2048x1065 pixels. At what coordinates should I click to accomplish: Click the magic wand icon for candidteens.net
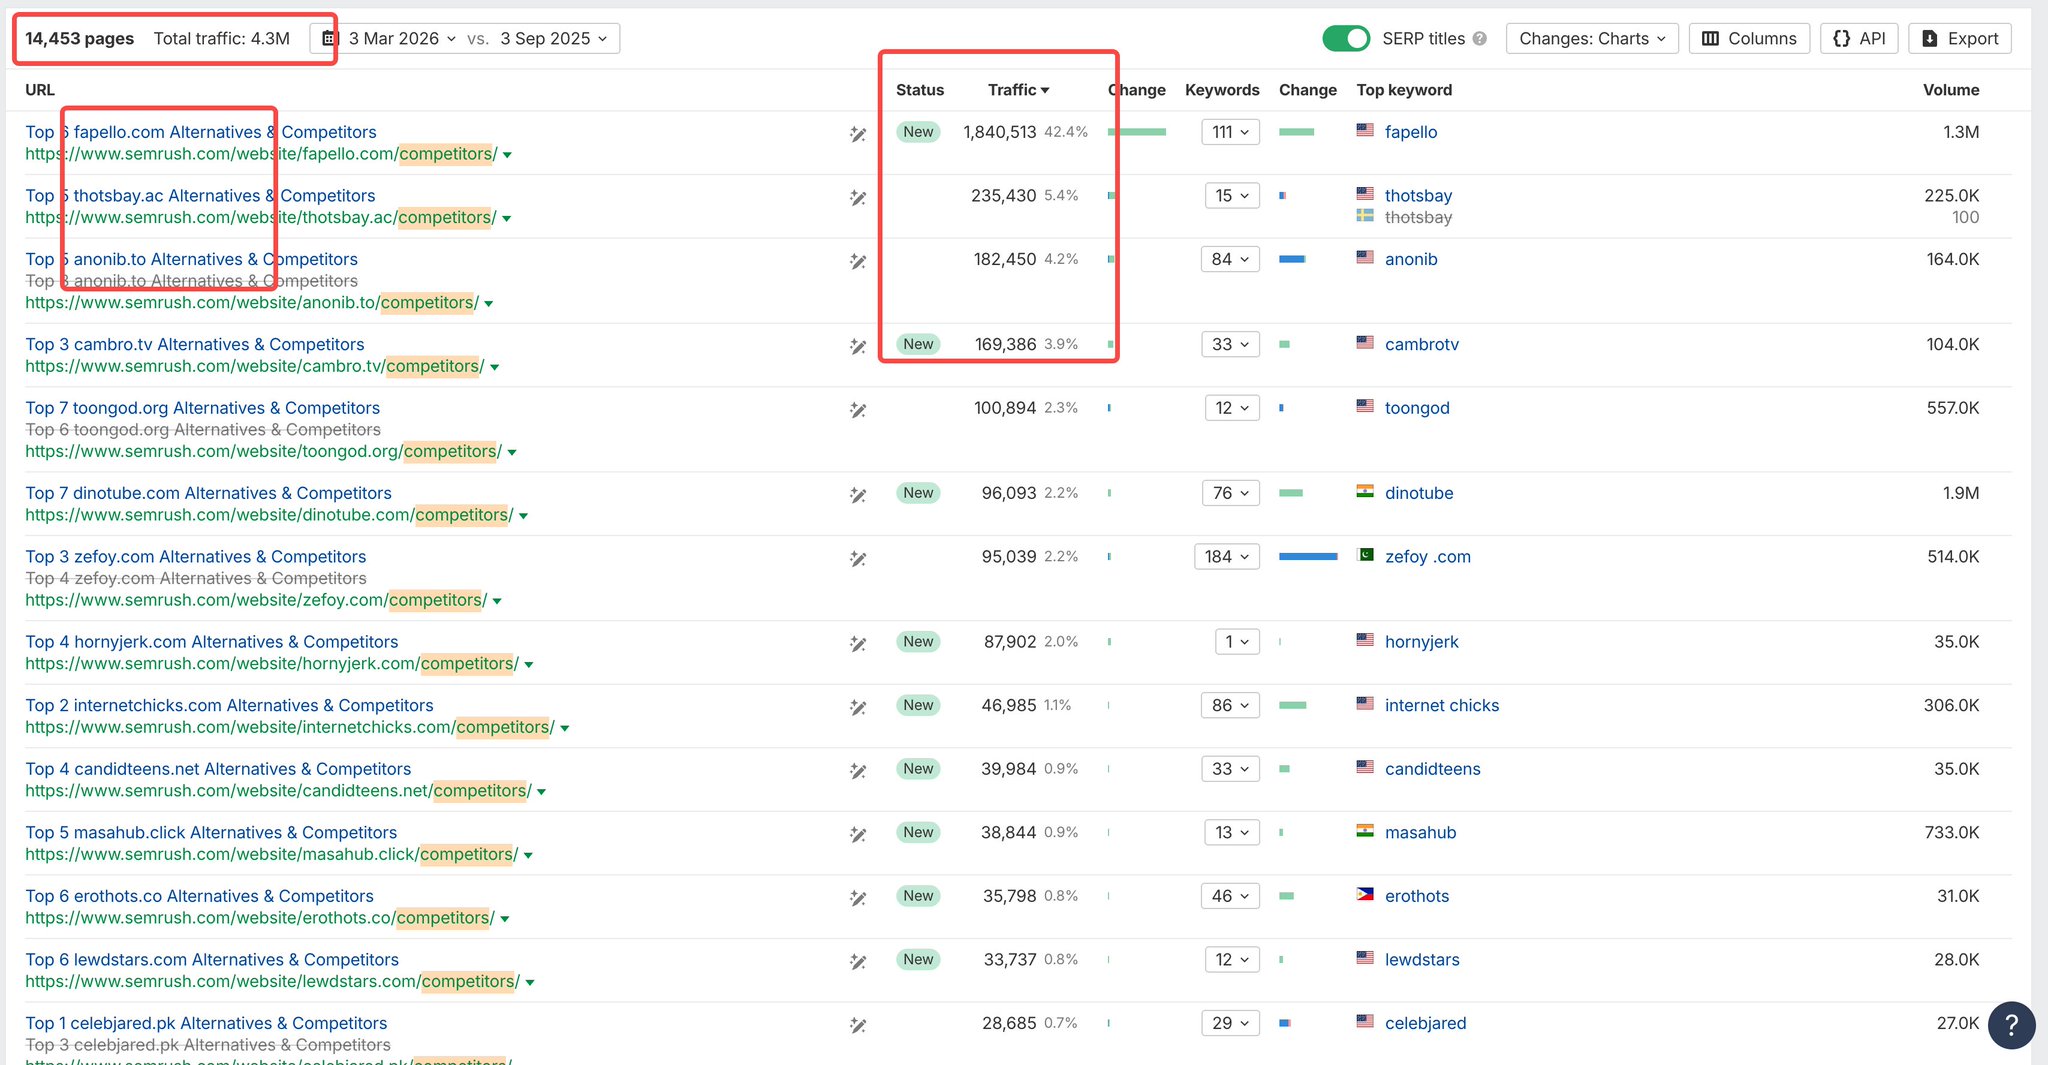(858, 771)
